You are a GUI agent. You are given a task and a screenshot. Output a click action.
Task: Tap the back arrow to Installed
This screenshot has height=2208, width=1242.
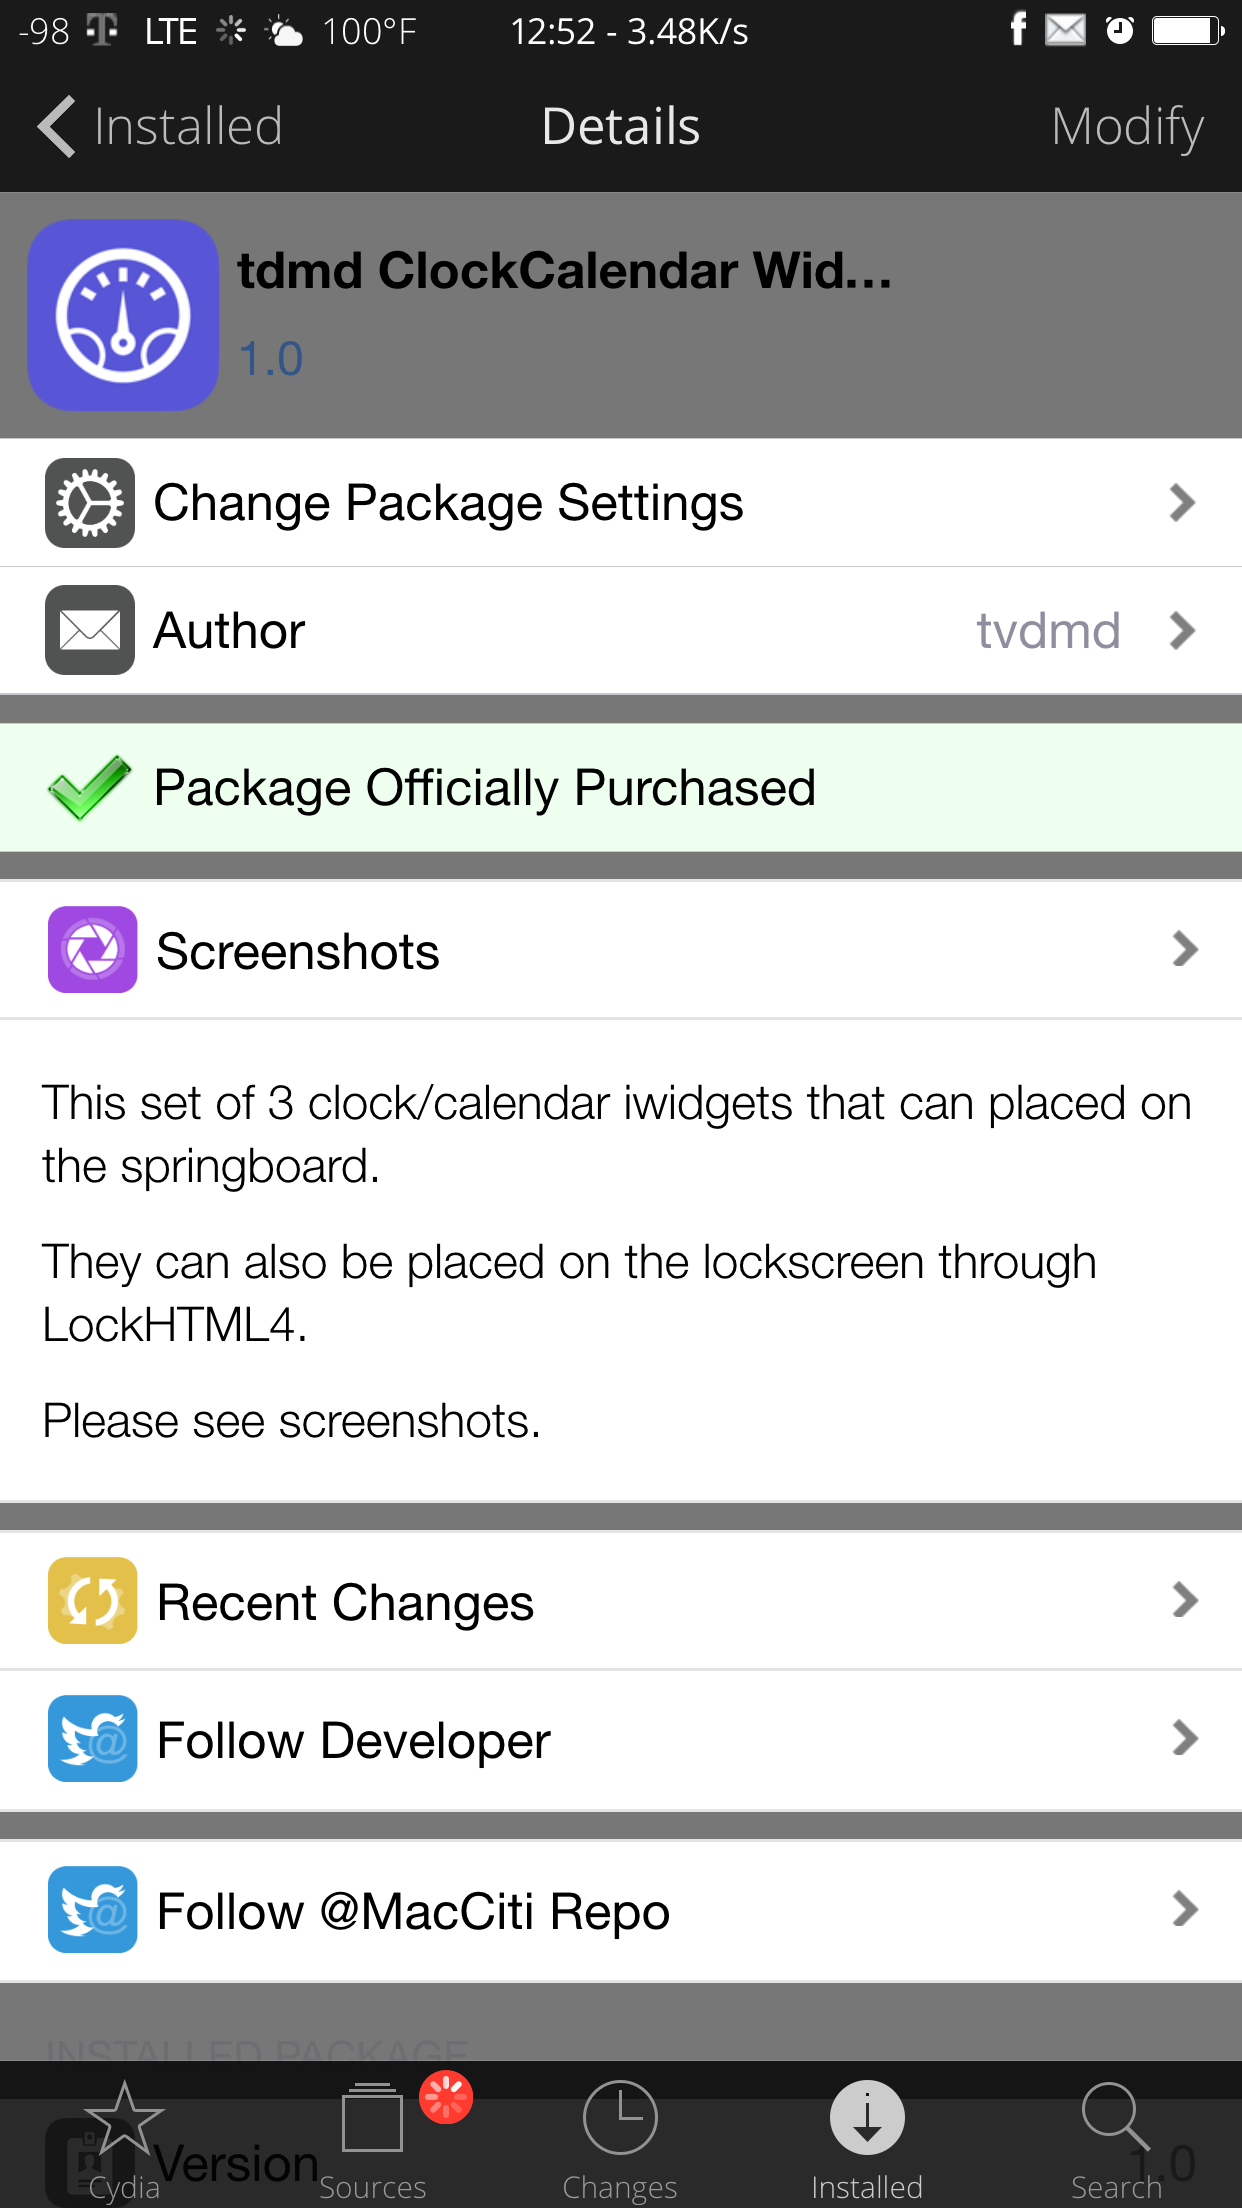(x=58, y=126)
